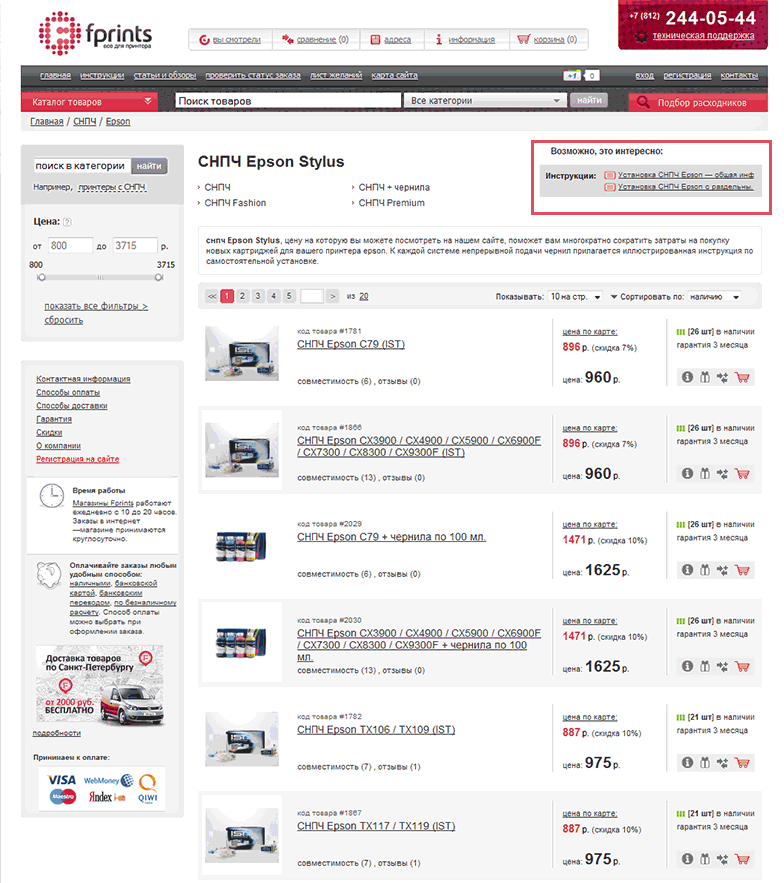Screen dimensions: 784x883
Task: Click the fprints logo
Action: click(x=95, y=34)
